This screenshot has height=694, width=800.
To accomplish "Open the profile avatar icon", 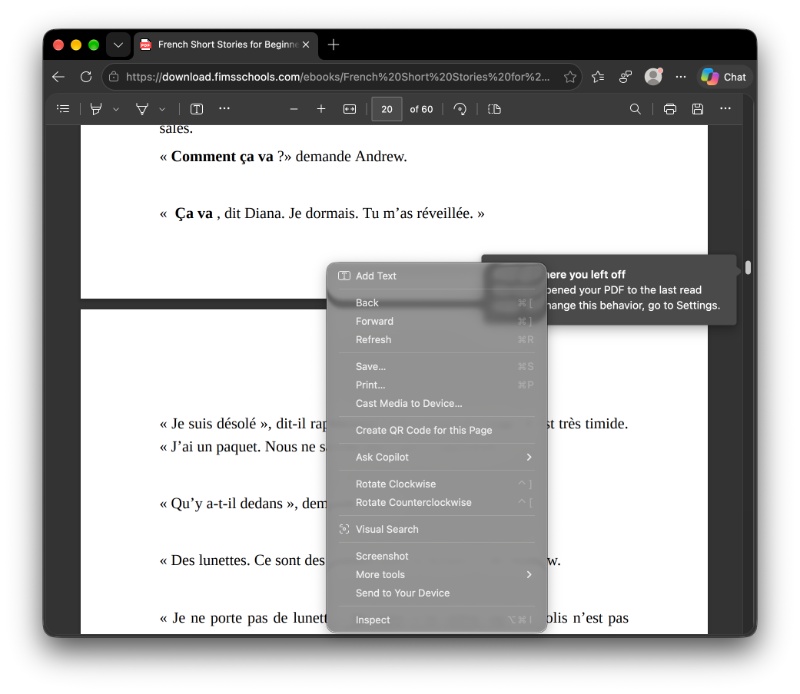I will [653, 77].
